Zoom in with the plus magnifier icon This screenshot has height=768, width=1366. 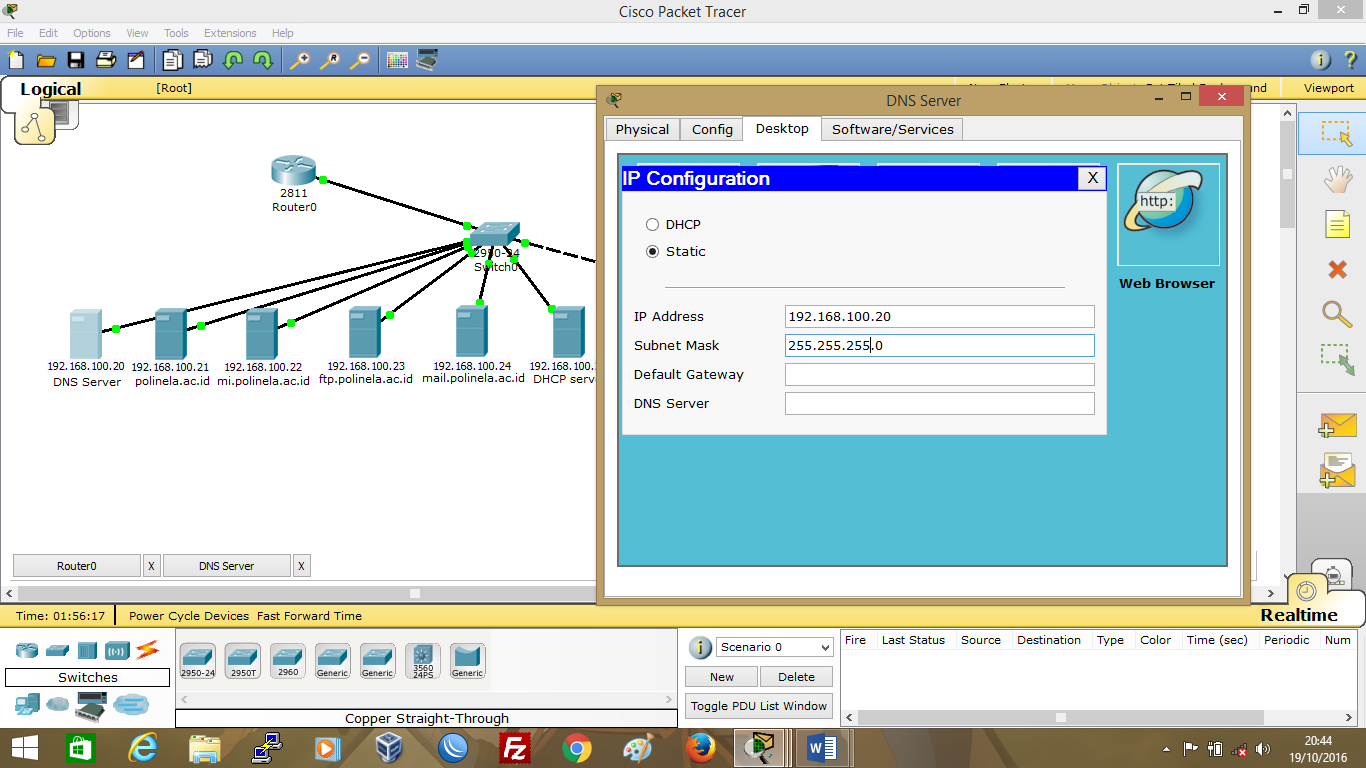pyautogui.click(x=300, y=60)
